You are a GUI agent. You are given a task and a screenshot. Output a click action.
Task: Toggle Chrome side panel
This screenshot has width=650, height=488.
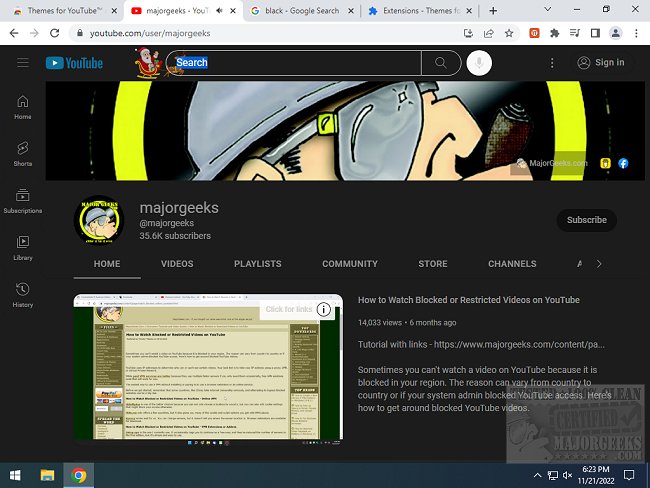[x=595, y=33]
